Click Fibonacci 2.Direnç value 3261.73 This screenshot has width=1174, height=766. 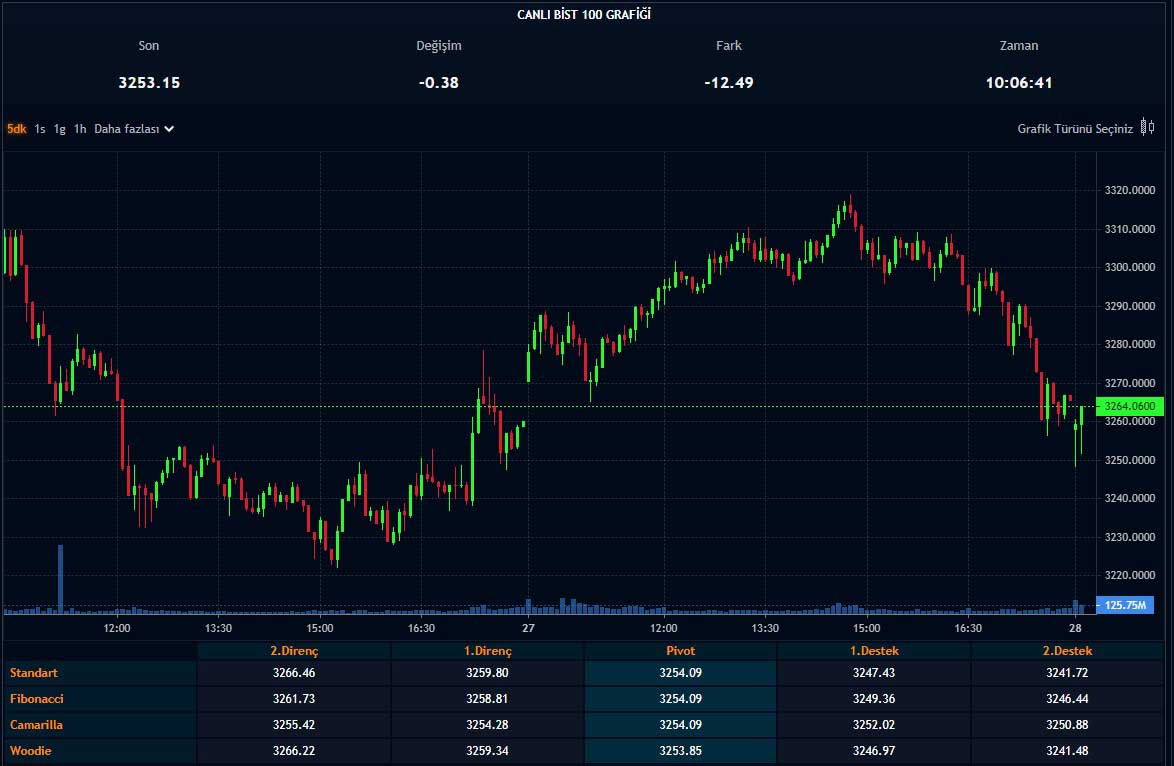(294, 699)
